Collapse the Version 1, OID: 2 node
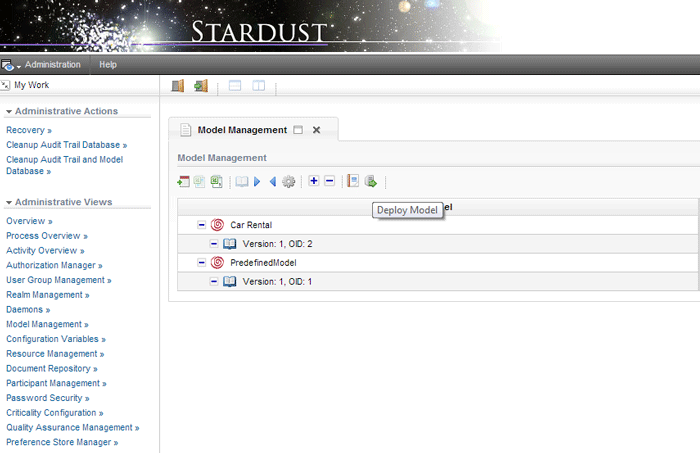 pos(214,244)
